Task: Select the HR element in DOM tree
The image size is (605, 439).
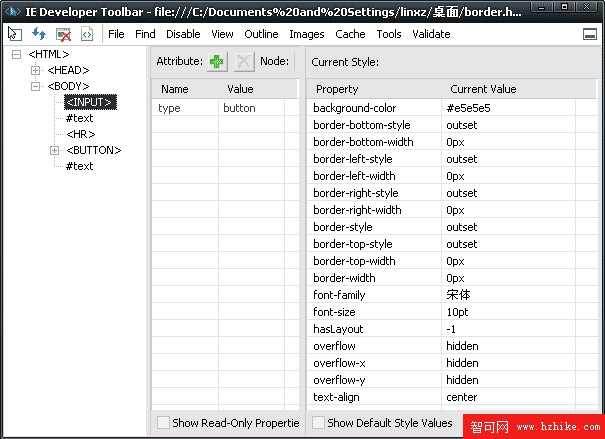Action: pyautogui.click(x=80, y=134)
